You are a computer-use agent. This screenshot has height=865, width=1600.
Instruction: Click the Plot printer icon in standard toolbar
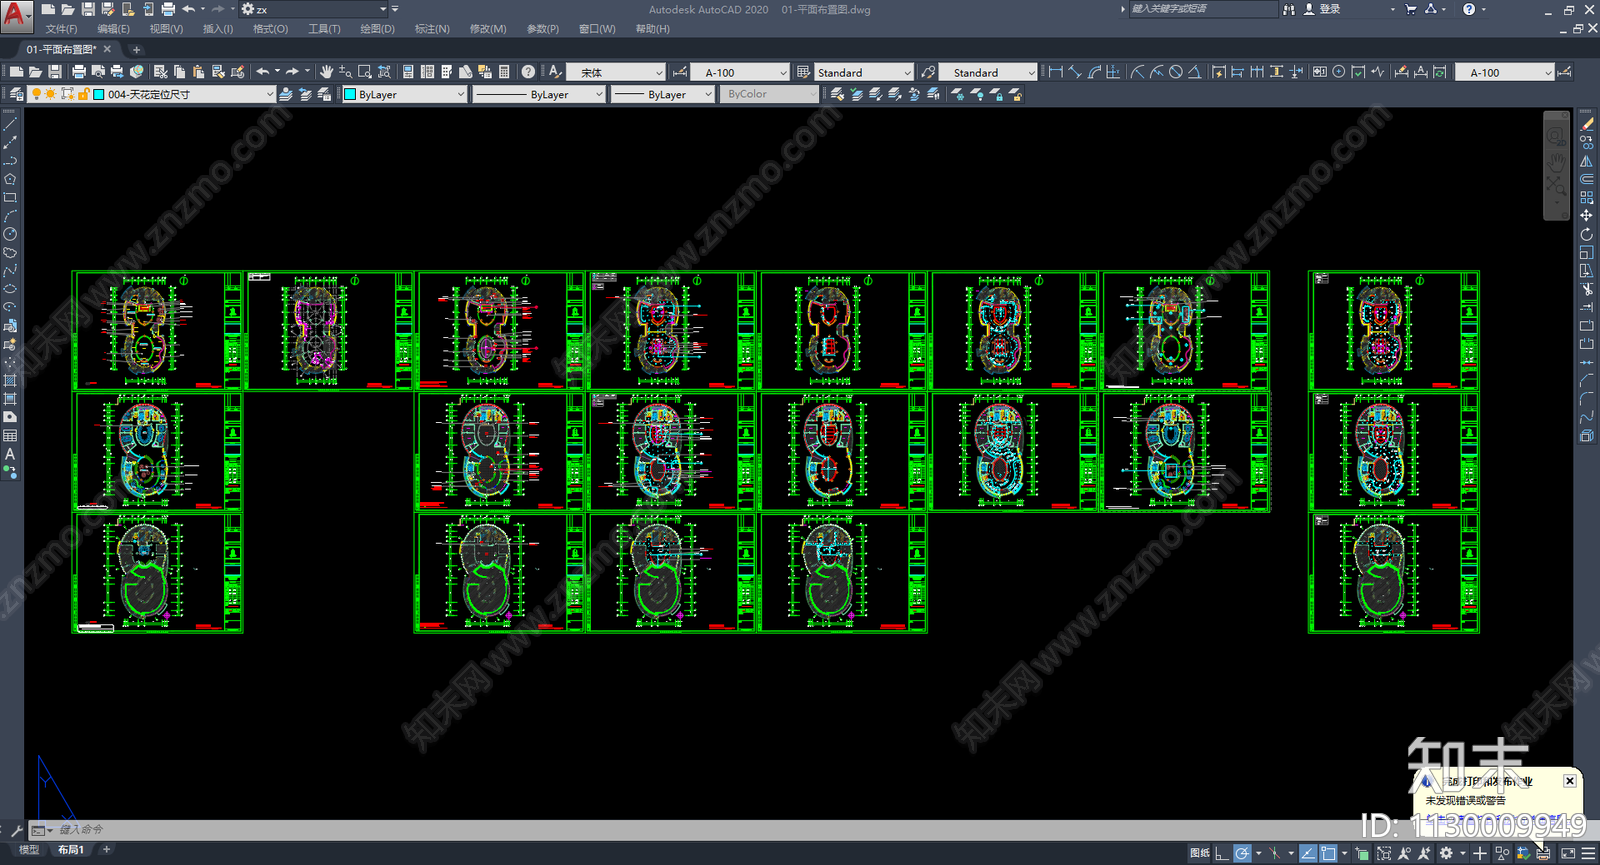(78, 72)
